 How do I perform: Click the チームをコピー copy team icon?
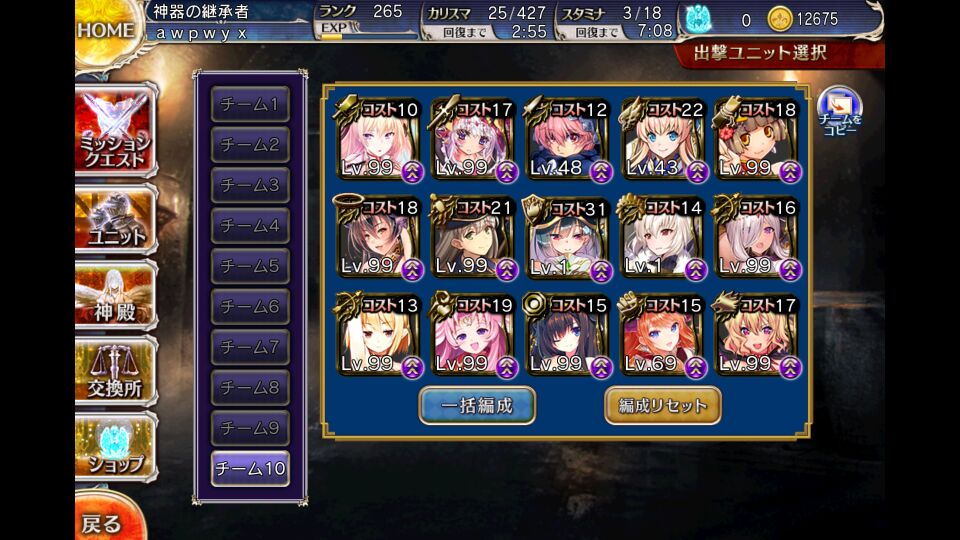(x=839, y=111)
